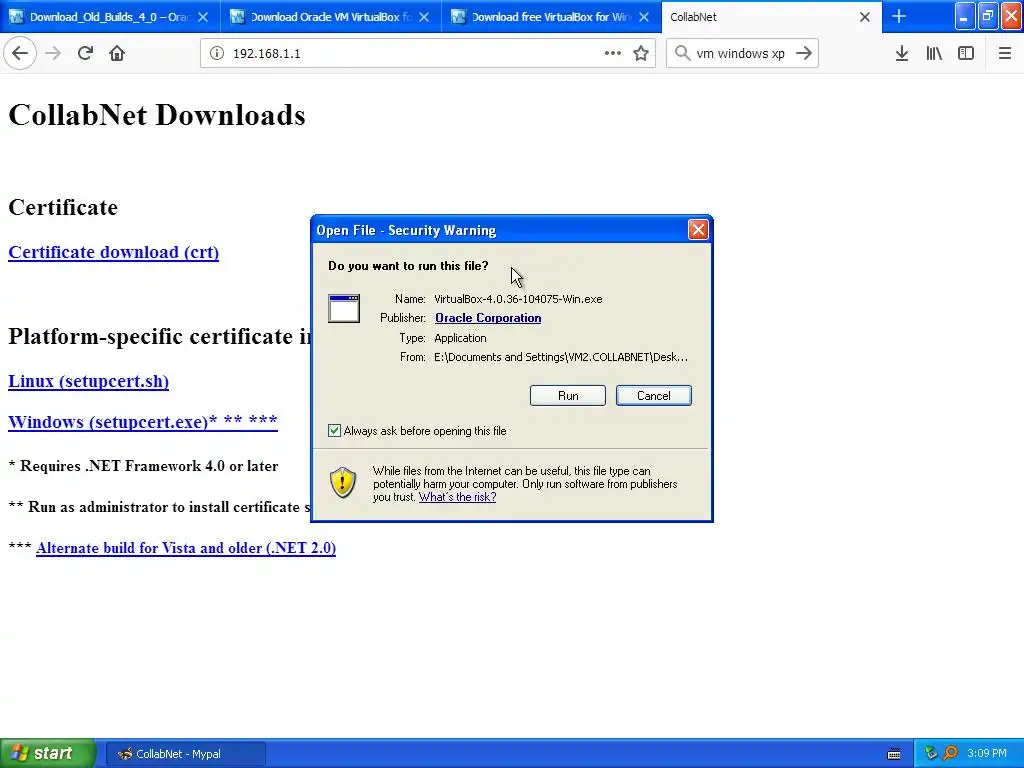Image resolution: width=1024 pixels, height=768 pixels.
Task: Click the network tray icon
Action: tap(931, 753)
